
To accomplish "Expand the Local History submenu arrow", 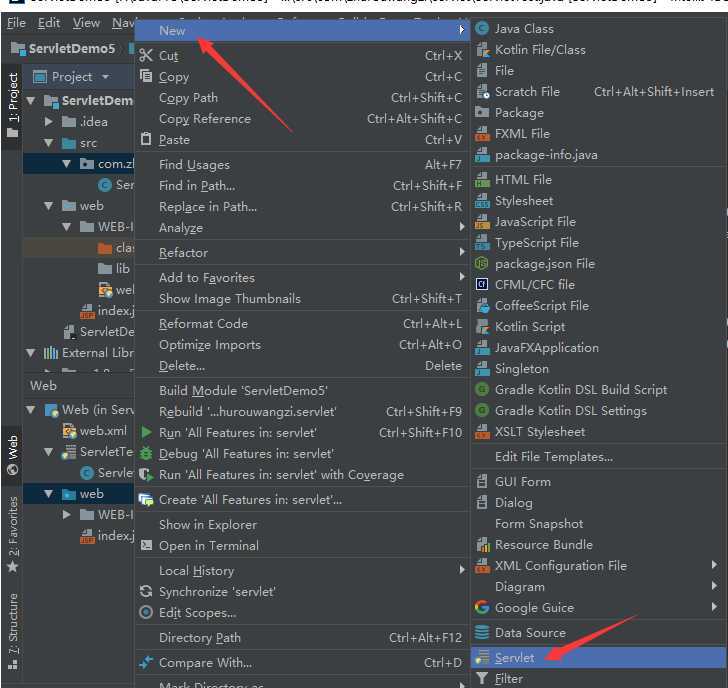I will pyautogui.click(x=462, y=570).
